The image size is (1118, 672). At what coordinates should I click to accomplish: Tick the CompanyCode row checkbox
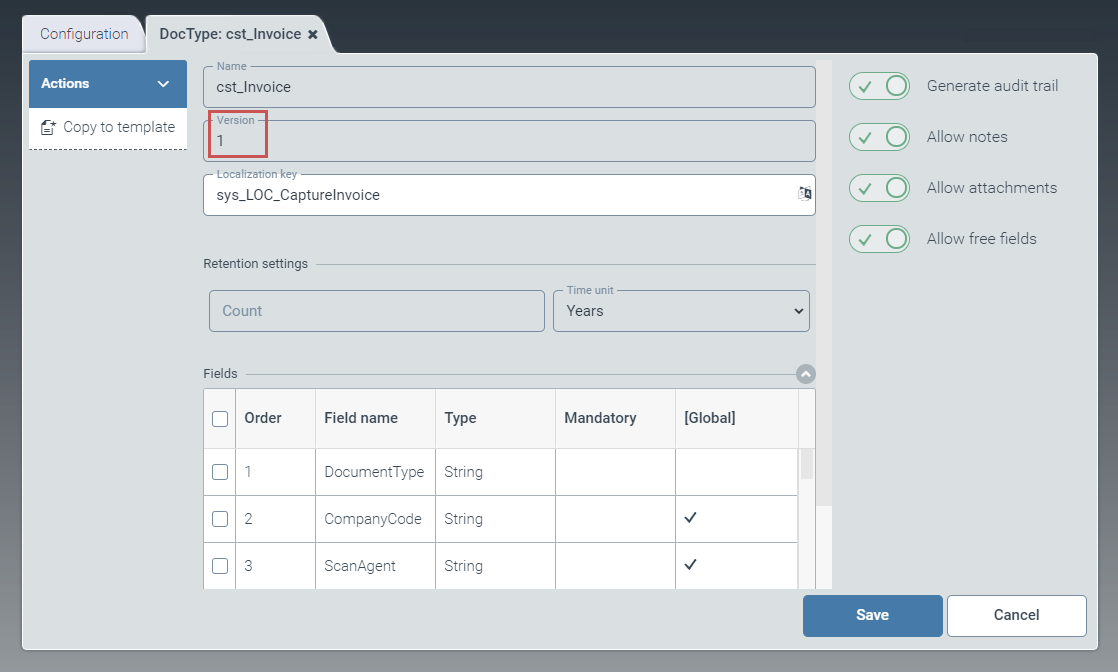[220, 519]
